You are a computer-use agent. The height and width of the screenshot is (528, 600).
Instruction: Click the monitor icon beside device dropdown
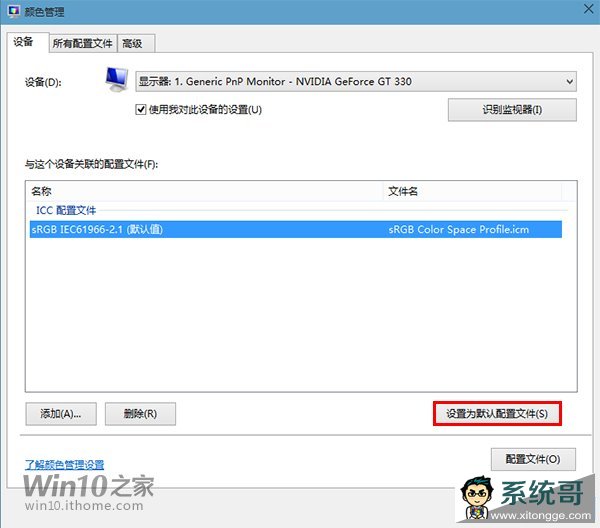coord(117,80)
